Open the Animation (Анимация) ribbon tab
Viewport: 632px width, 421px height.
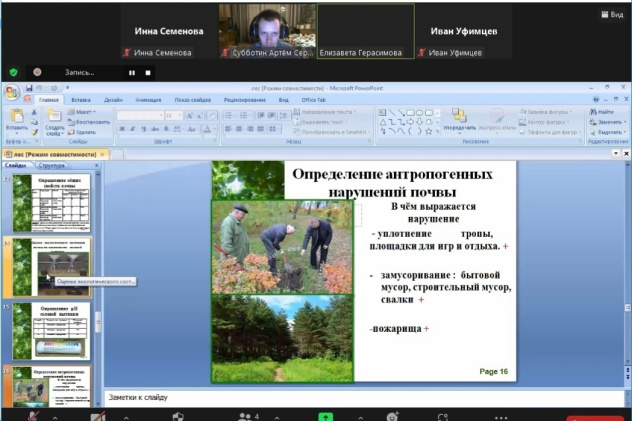[148, 100]
